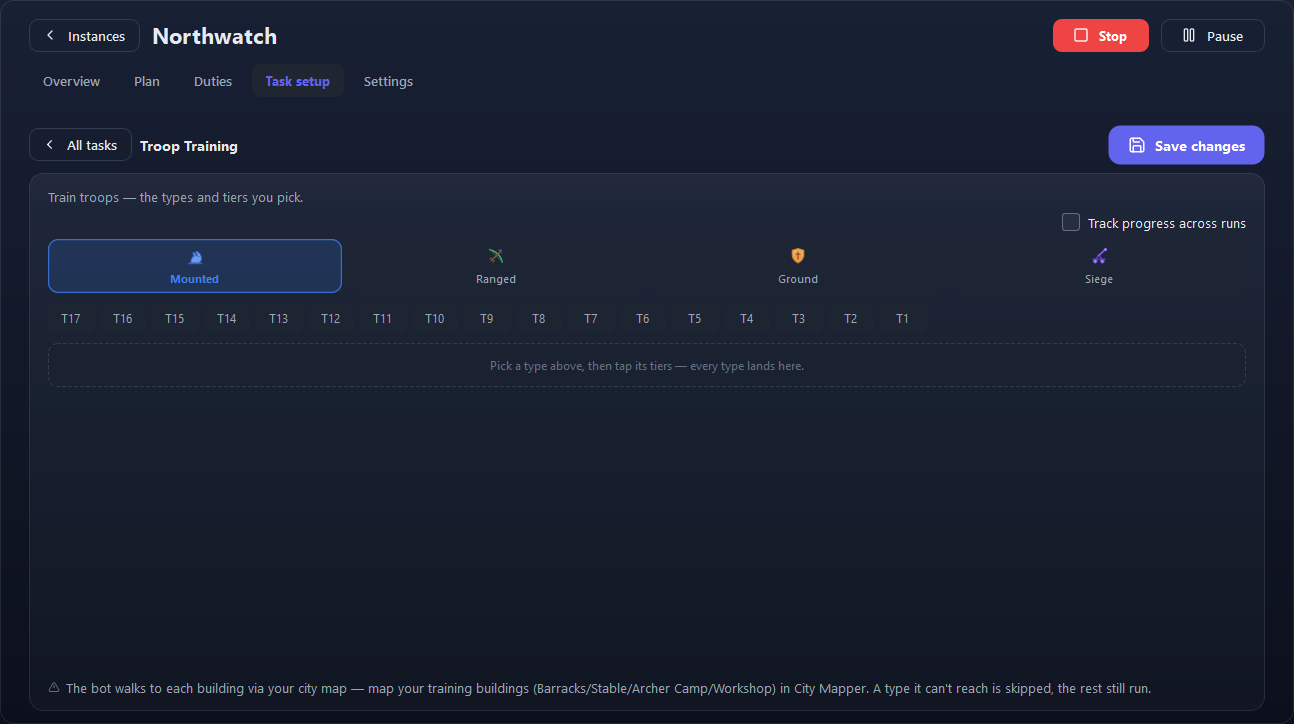Click the Stop square icon
Image resolution: width=1294 pixels, height=724 pixels.
1080,36
